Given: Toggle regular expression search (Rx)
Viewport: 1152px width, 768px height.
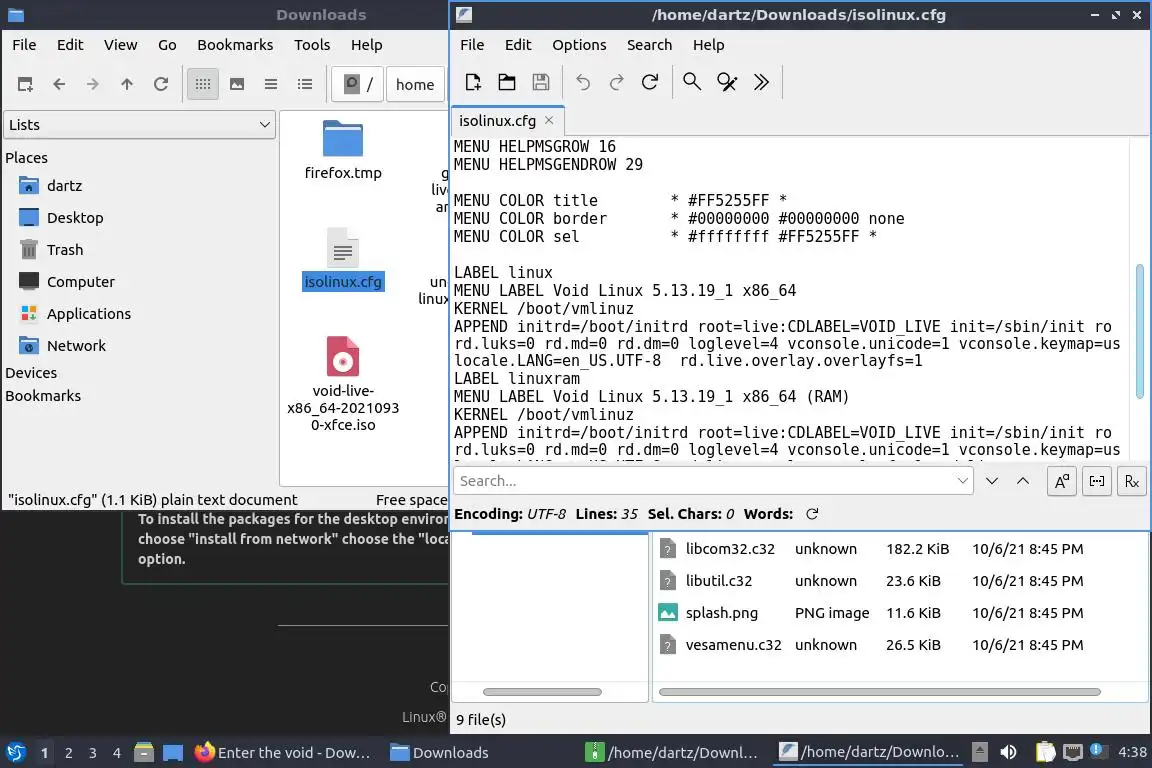Looking at the screenshot, I should tap(1132, 481).
